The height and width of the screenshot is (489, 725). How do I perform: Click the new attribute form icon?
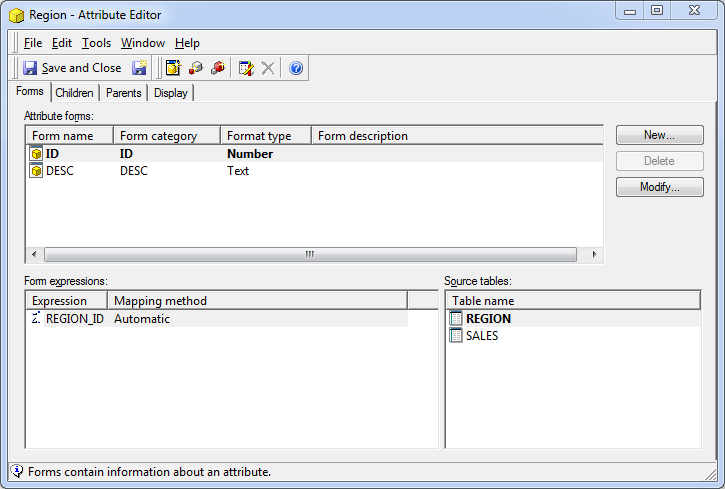173,68
